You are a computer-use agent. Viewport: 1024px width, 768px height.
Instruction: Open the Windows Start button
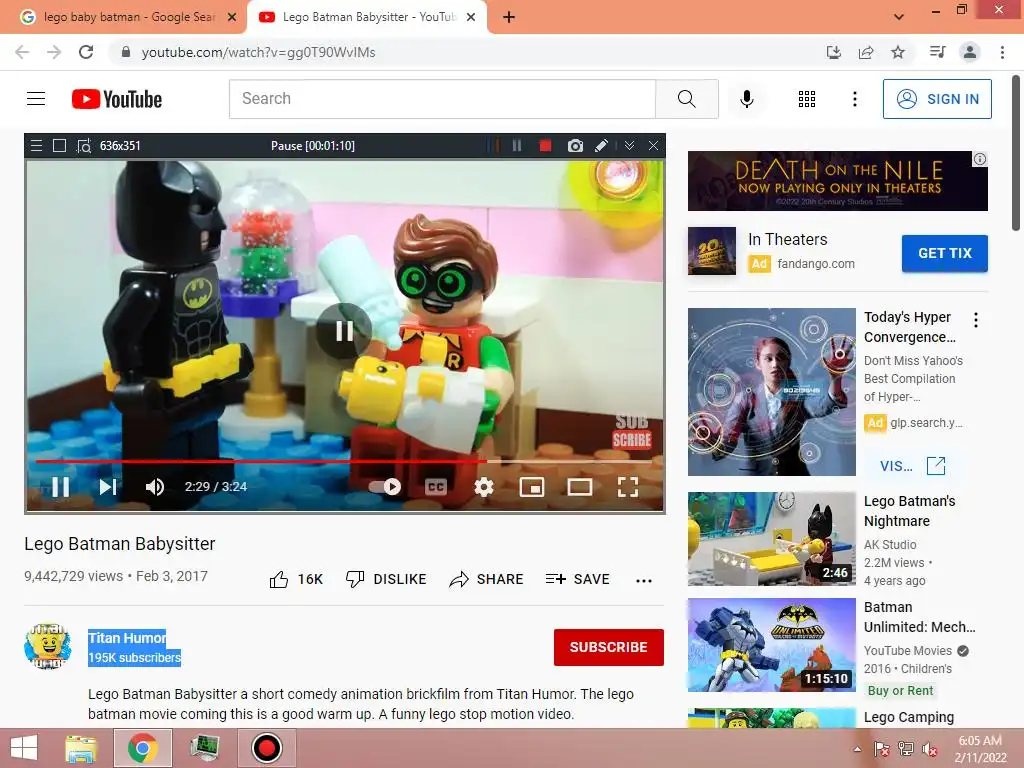point(24,748)
